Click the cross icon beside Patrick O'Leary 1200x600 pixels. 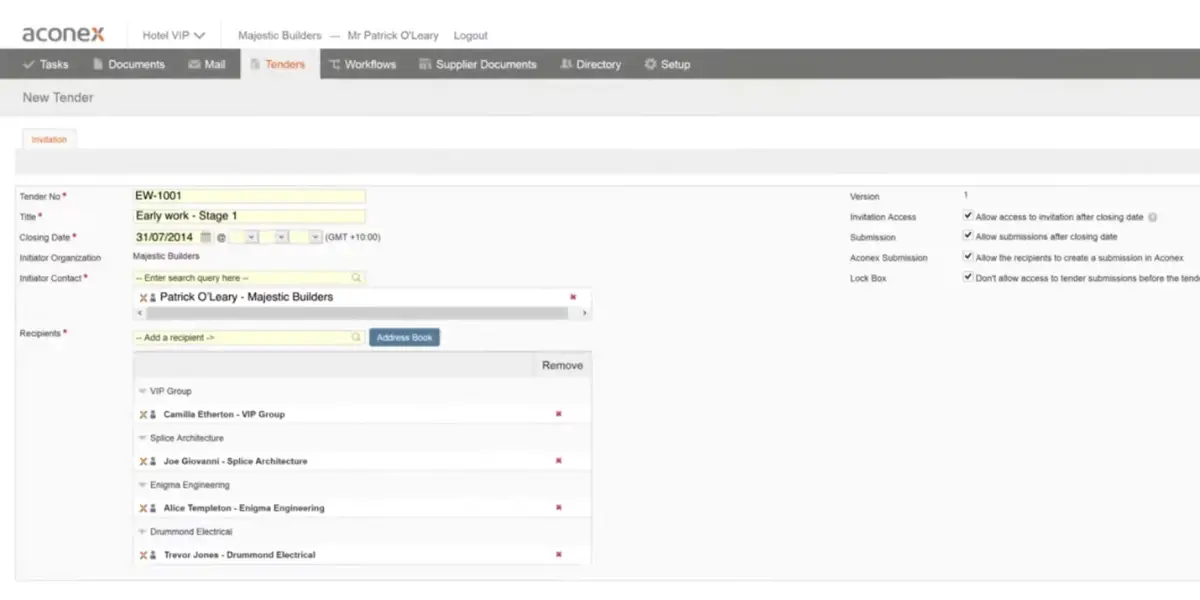click(143, 298)
